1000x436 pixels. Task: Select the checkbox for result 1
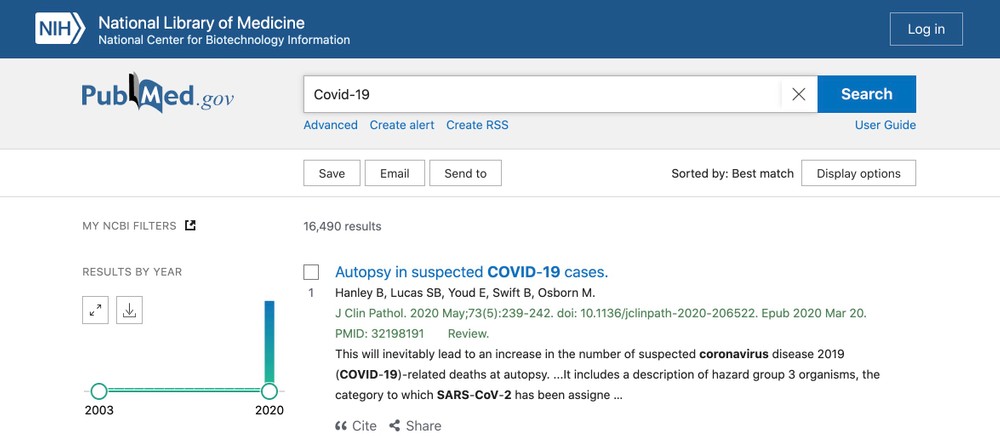(311, 272)
